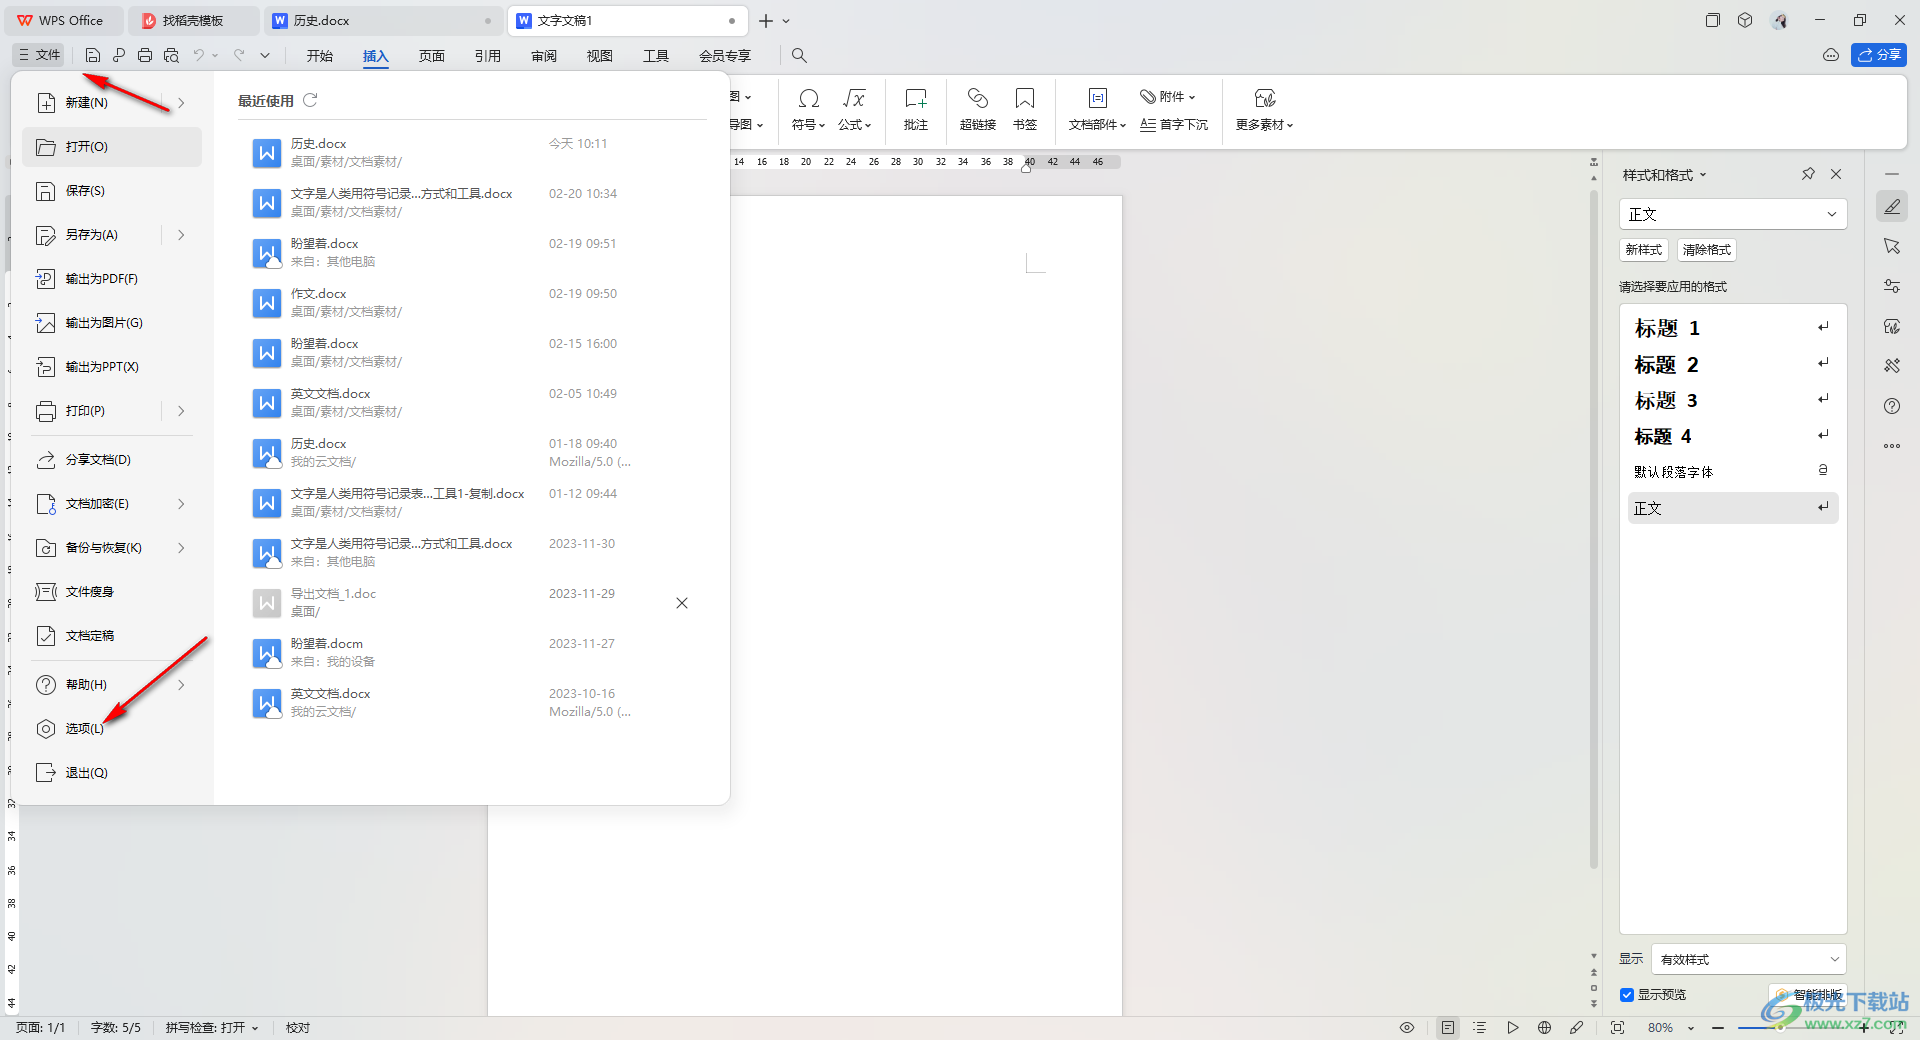Screen dimensions: 1920x1040
Task: Choose 选项(L) in file menu
Action: pyautogui.click(x=112, y=729)
